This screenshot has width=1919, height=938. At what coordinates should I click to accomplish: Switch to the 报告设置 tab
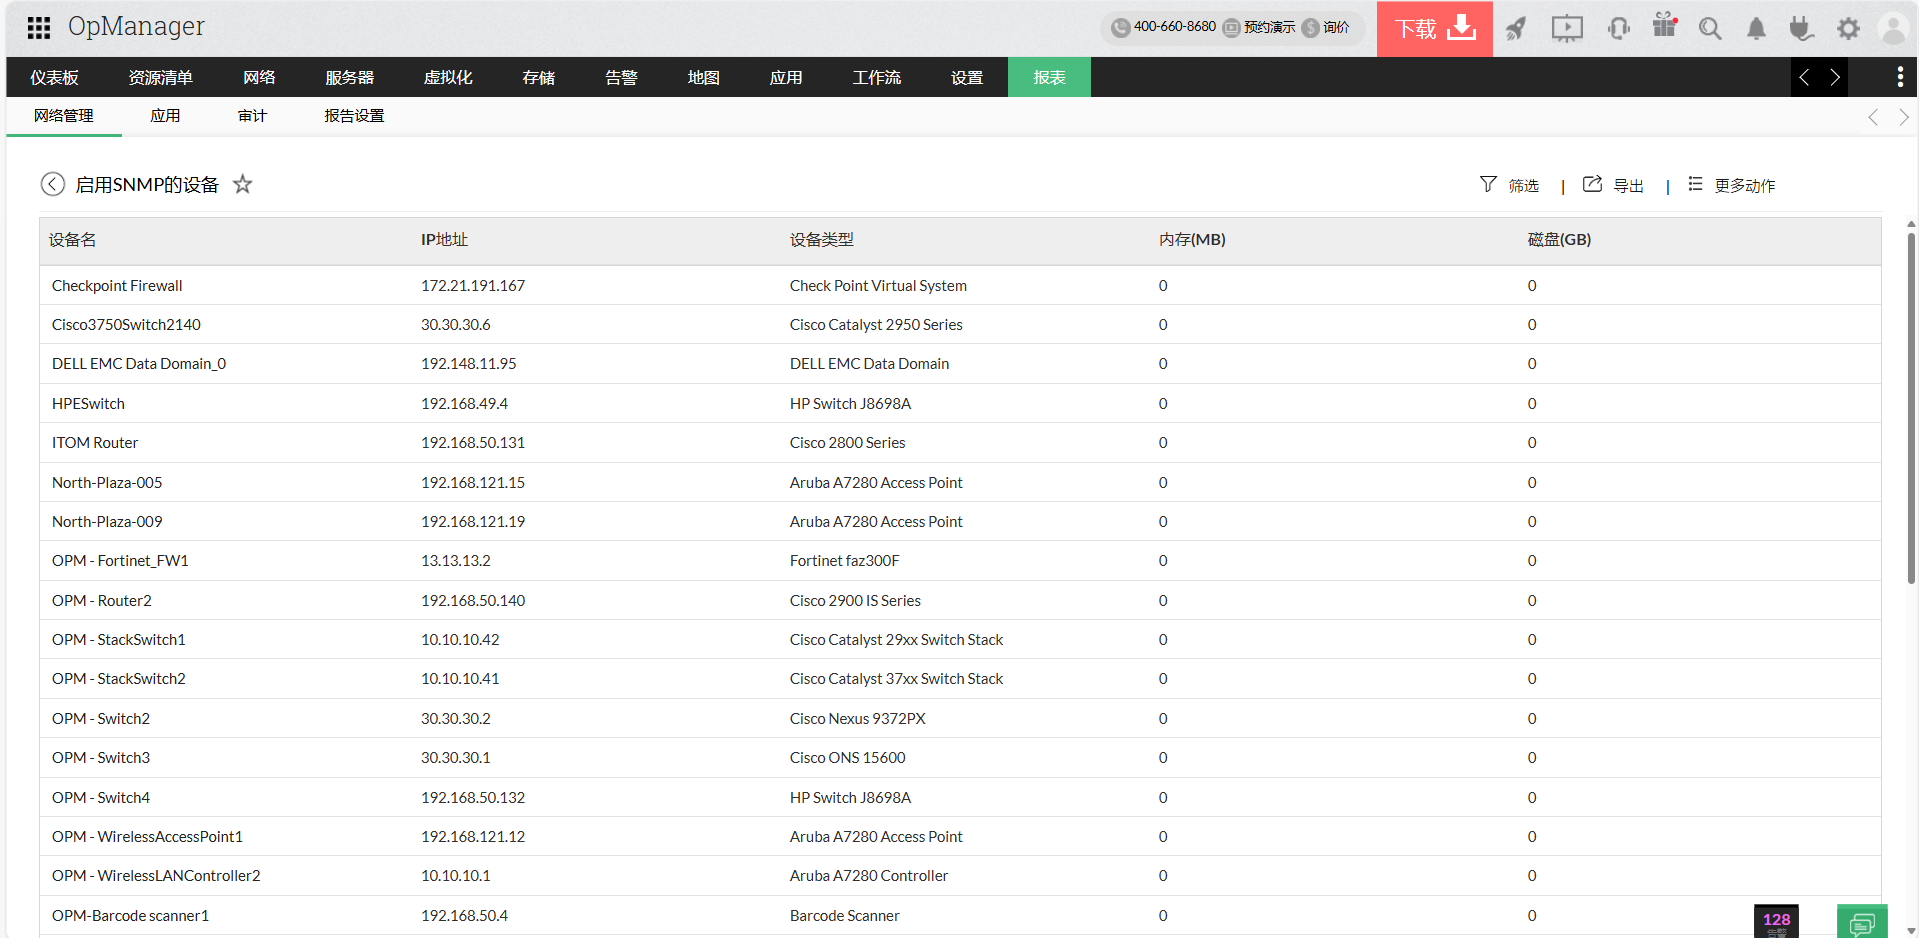[x=354, y=116]
